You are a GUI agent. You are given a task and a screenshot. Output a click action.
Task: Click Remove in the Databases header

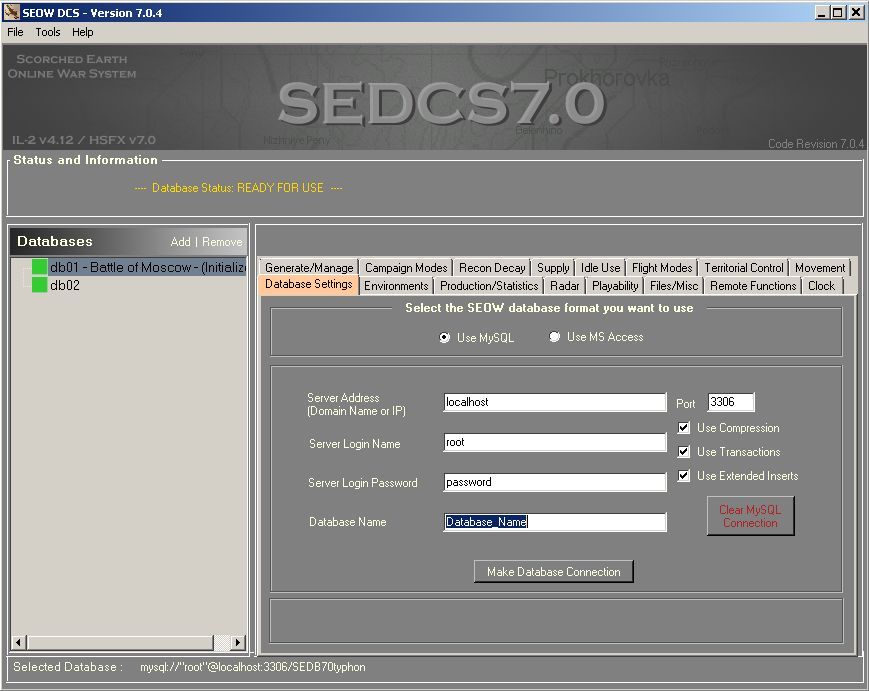coord(222,242)
